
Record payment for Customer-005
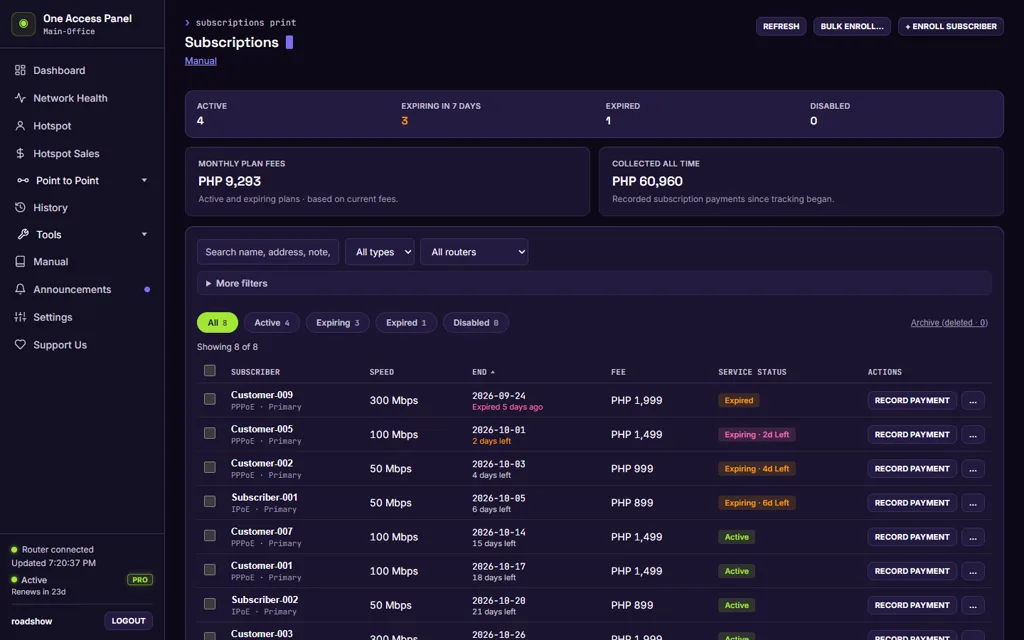[912, 434]
